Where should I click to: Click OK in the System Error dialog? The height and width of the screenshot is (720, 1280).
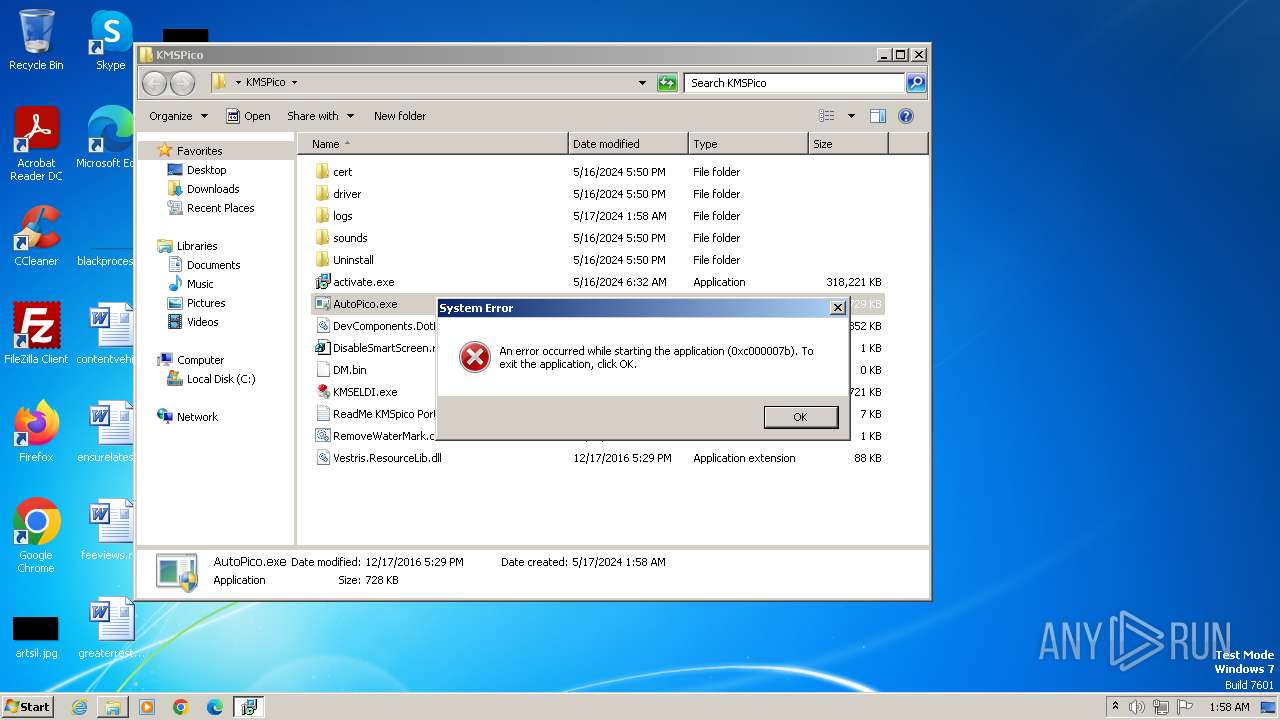tap(800, 417)
